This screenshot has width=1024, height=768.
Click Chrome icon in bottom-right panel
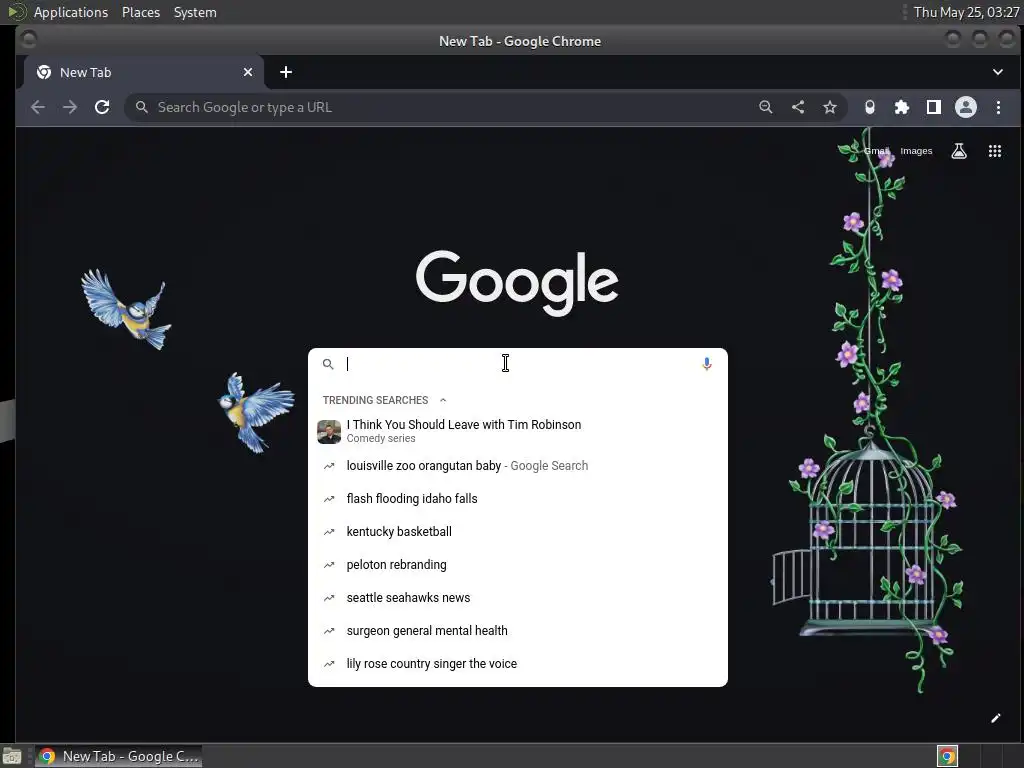(x=948, y=756)
